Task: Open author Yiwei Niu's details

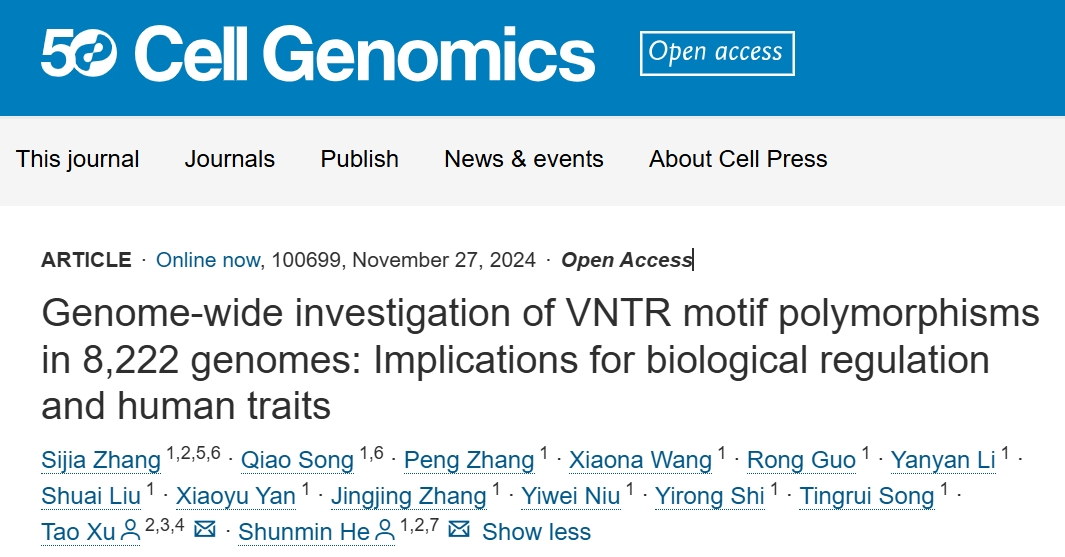Action: [571, 496]
